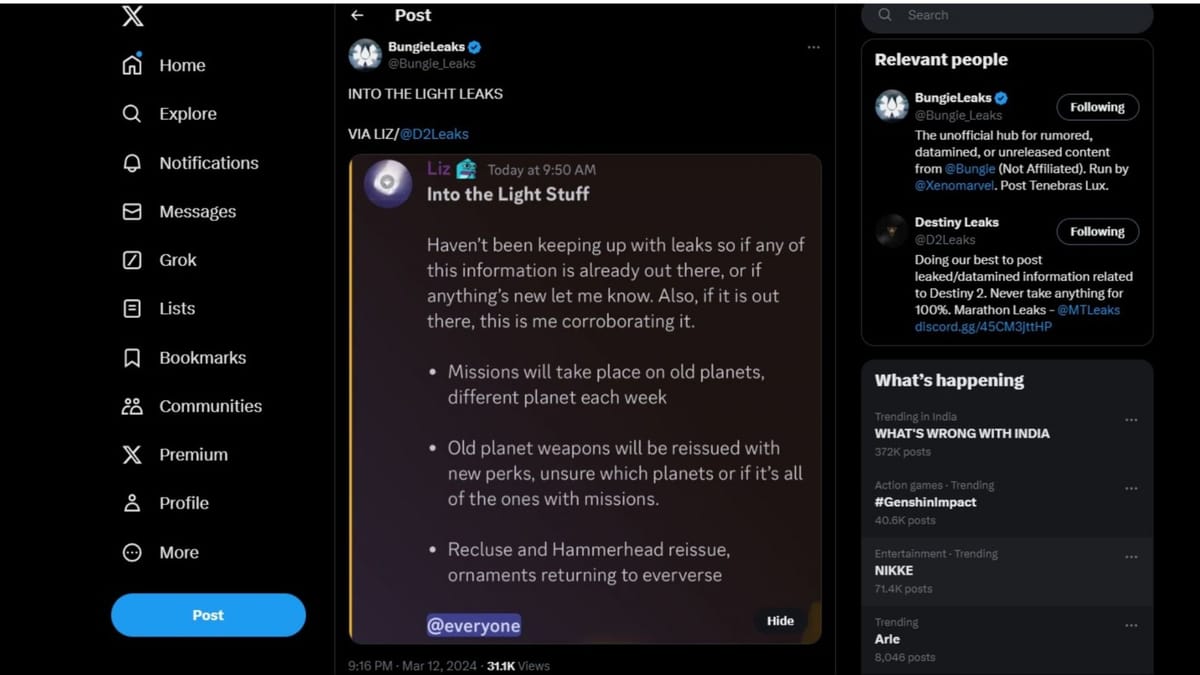Open Bookmarks icon in sidebar

(x=132, y=358)
